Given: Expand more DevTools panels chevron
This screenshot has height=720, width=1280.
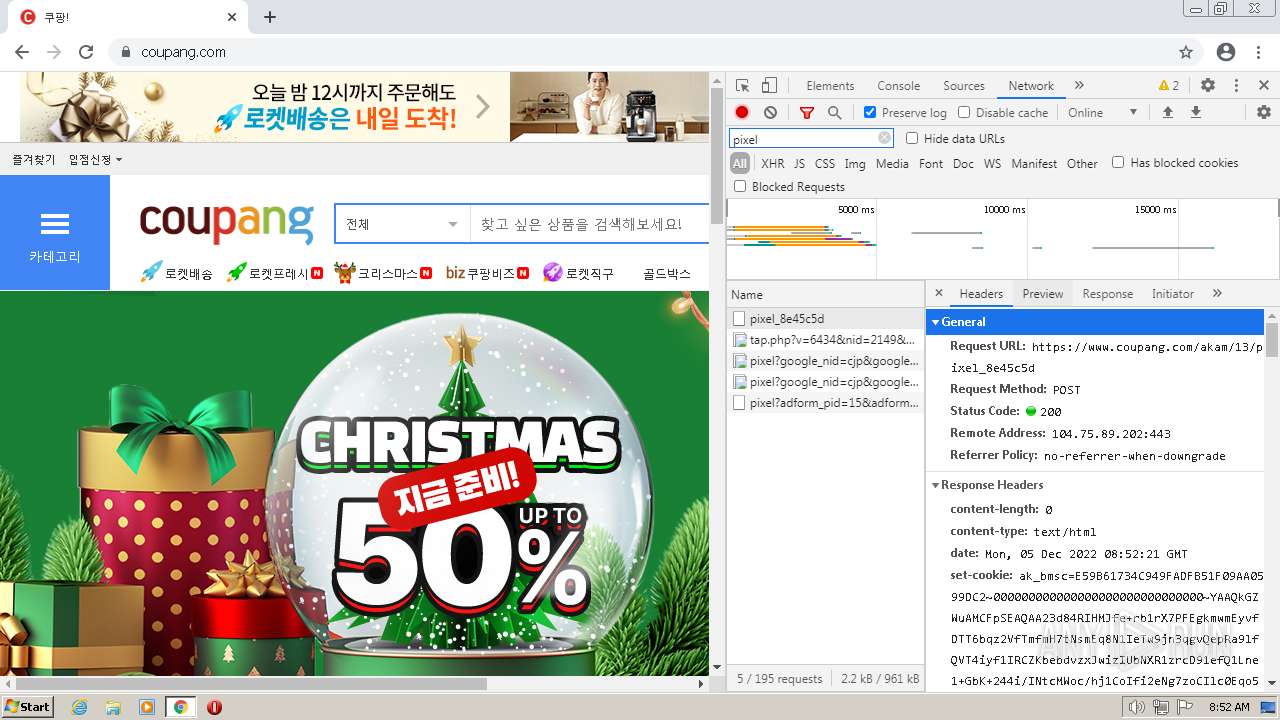Looking at the screenshot, I should 1079,86.
